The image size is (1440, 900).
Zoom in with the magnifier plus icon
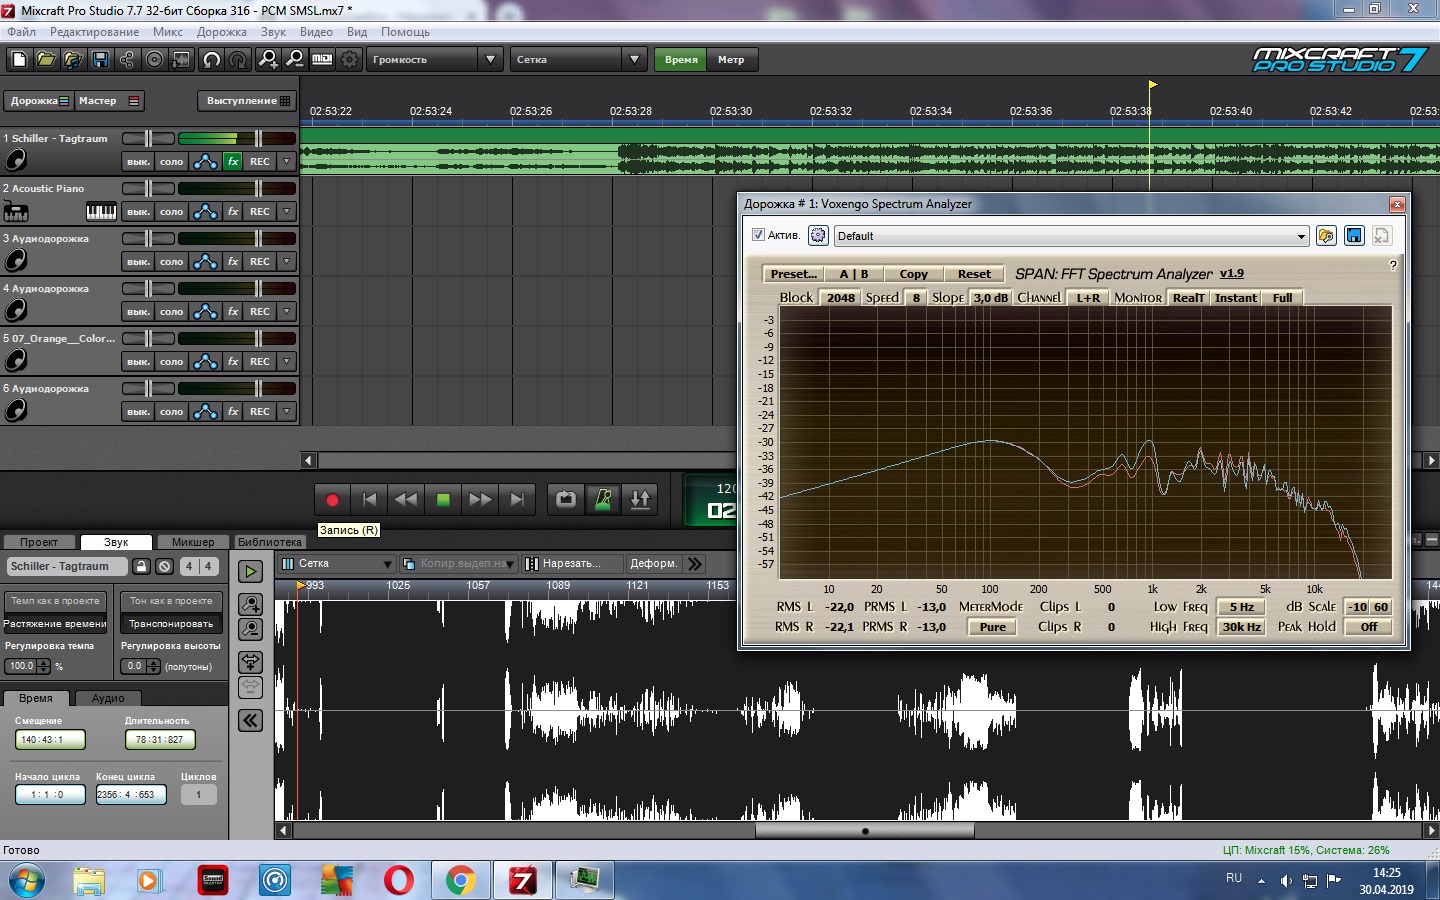(268, 60)
